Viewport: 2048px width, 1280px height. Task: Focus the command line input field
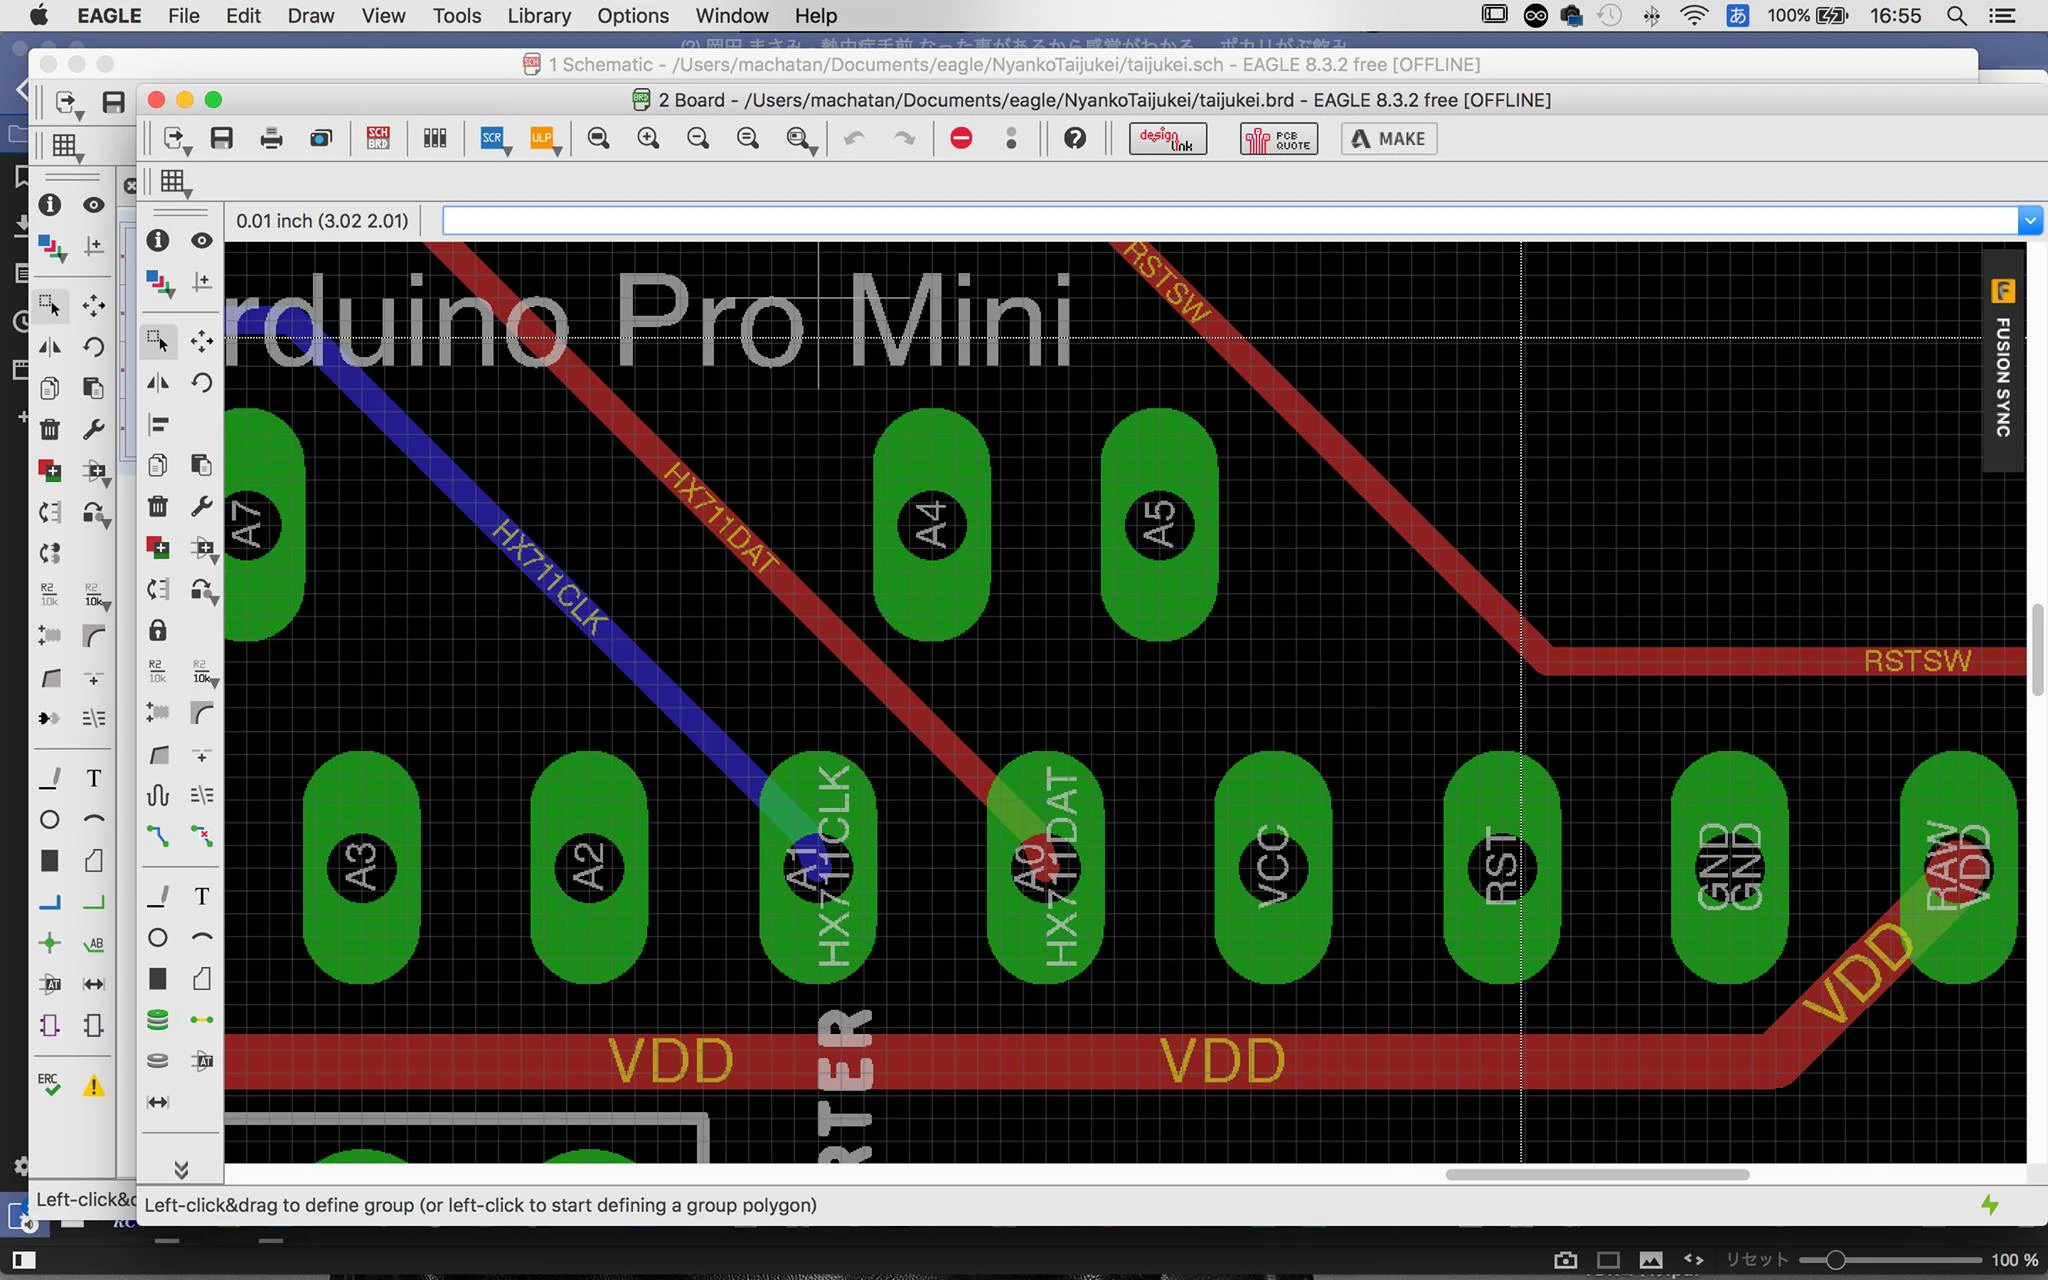pyautogui.click(x=1230, y=220)
